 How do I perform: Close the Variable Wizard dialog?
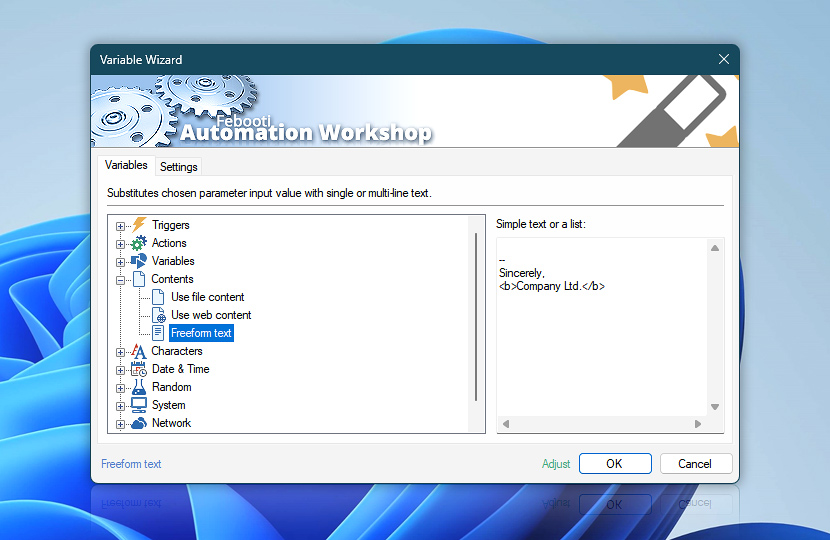pos(724,59)
